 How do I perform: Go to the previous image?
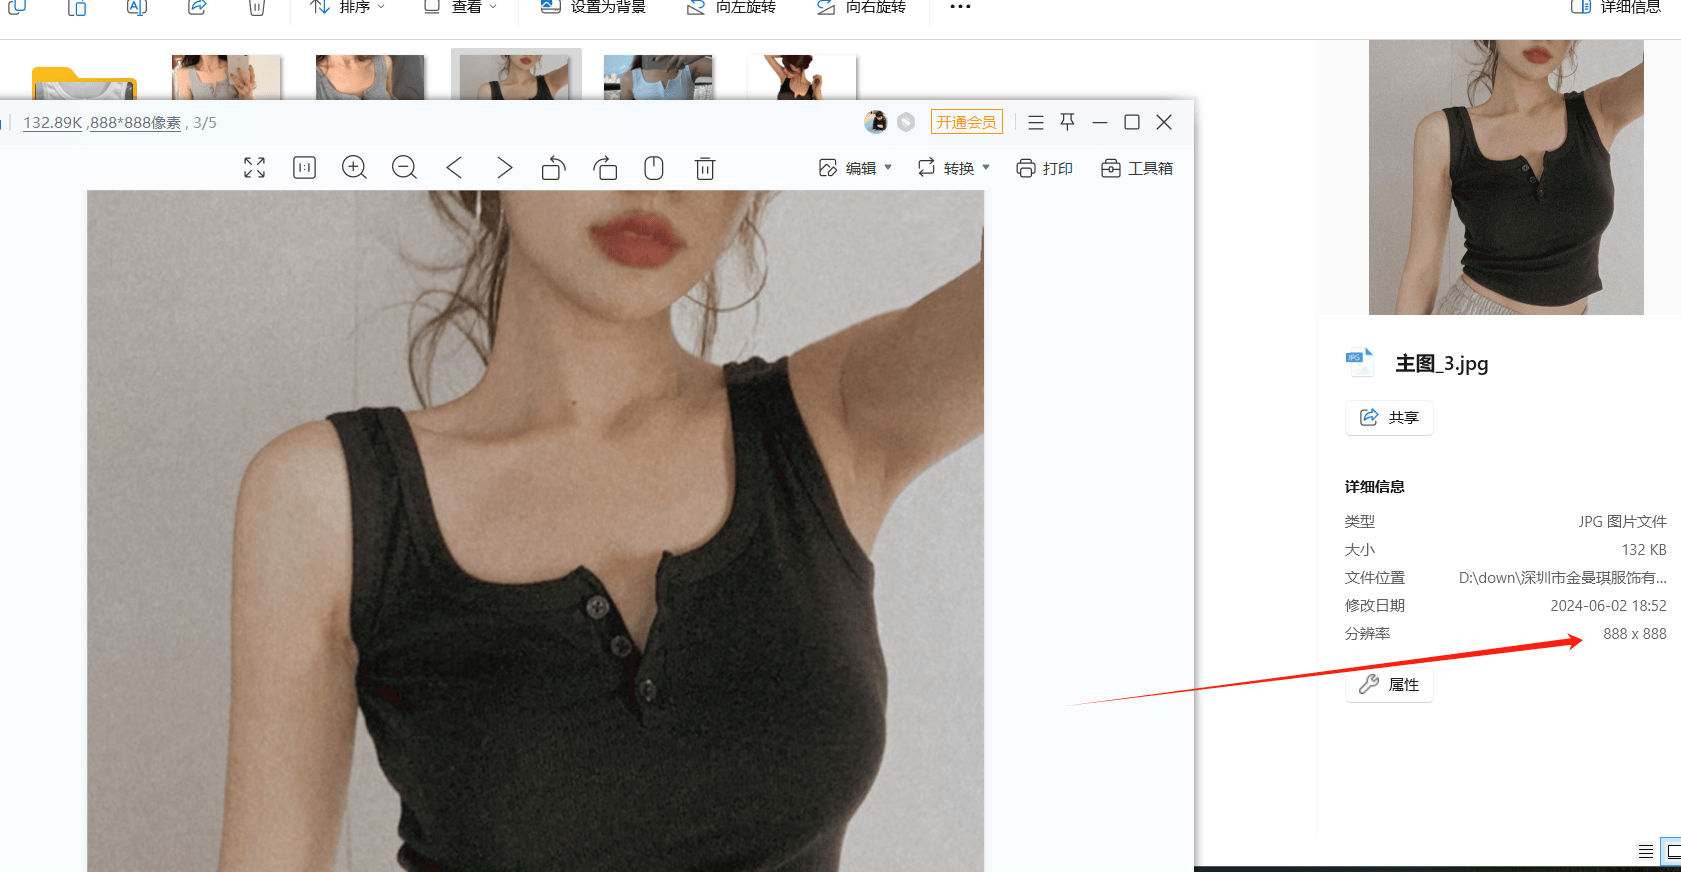(x=454, y=168)
